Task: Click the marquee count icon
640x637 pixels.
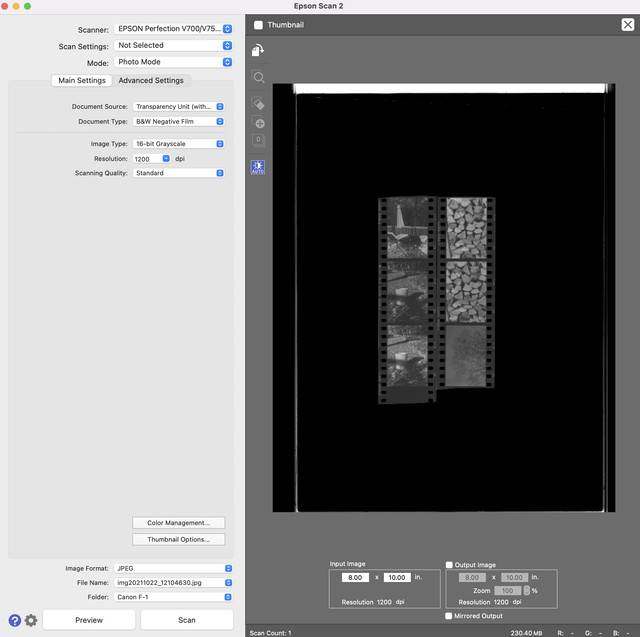Action: pos(259,141)
